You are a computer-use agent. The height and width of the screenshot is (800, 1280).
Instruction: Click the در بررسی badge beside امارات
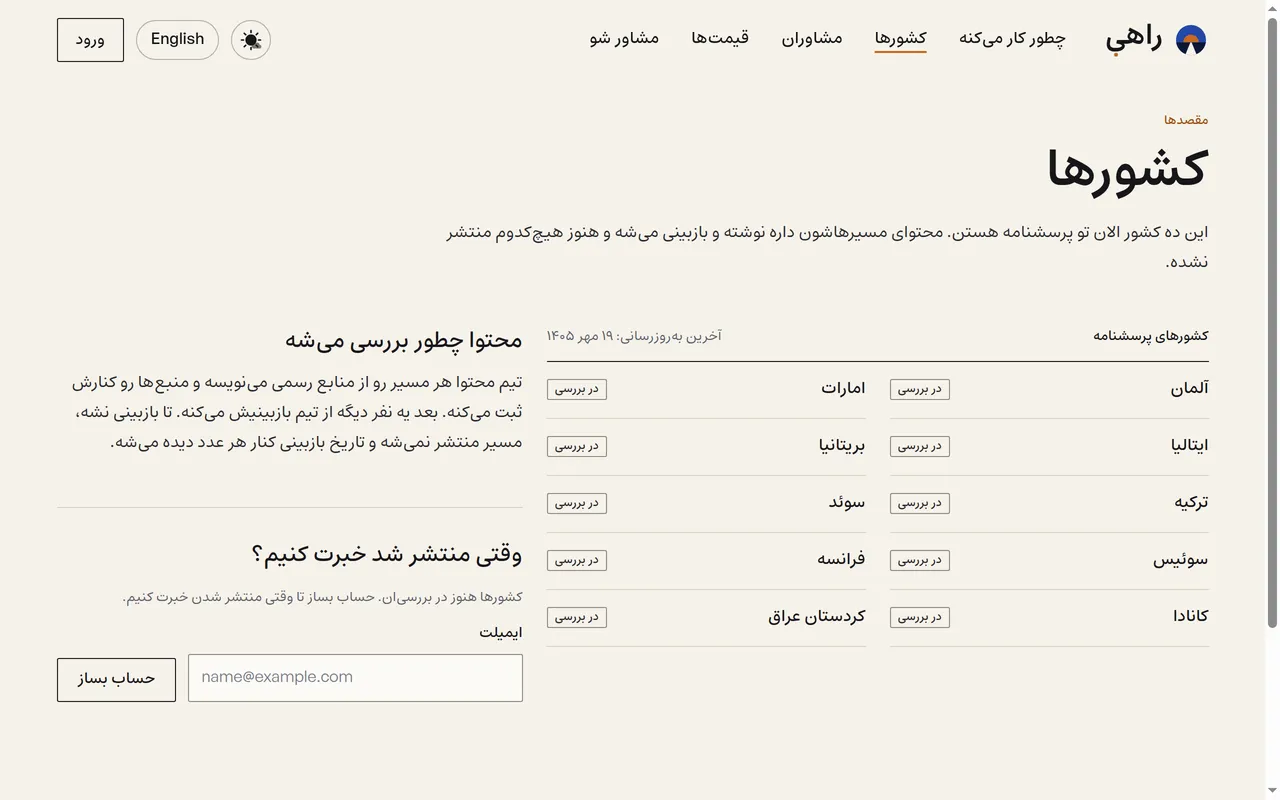[577, 390]
